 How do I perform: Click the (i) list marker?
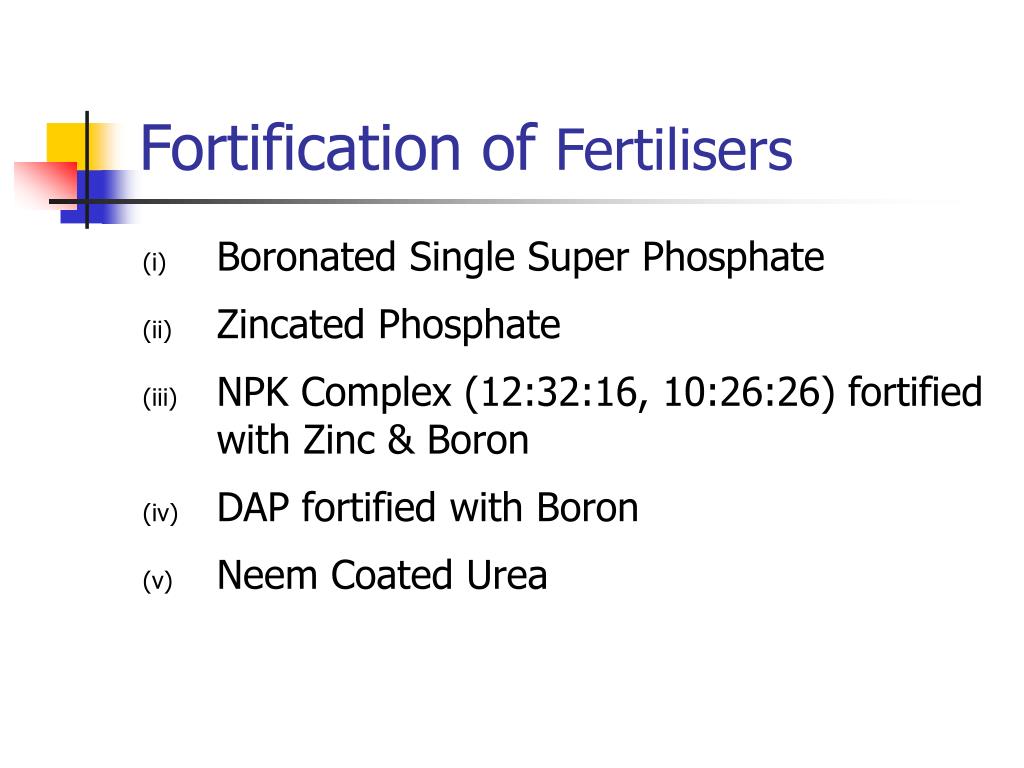[x=154, y=263]
